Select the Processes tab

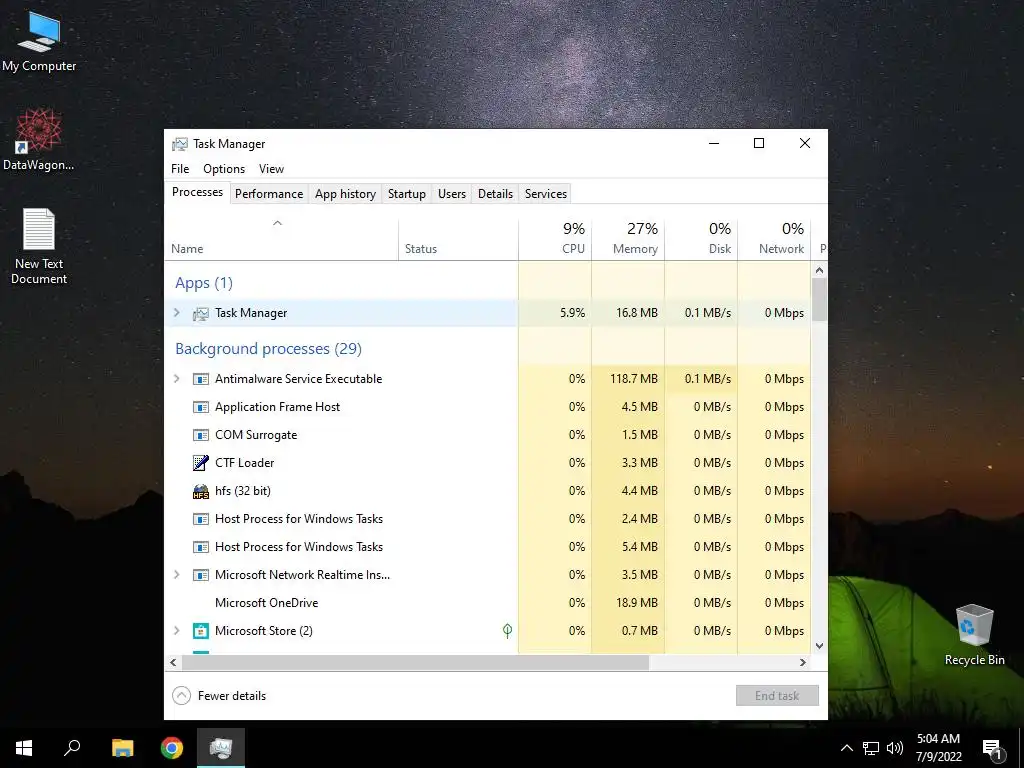pyautogui.click(x=197, y=192)
